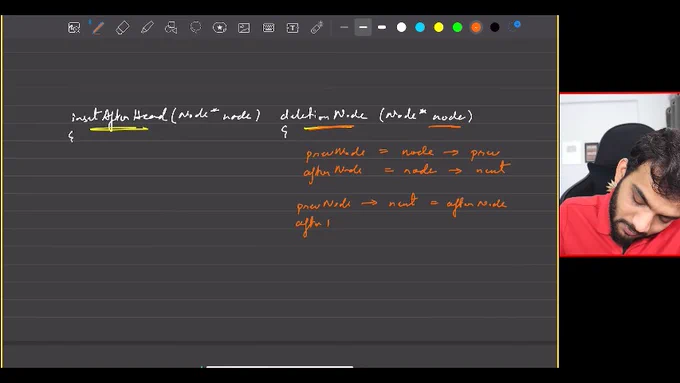Pick the black pen color
Screen dimensions: 680x383
click(495, 27)
